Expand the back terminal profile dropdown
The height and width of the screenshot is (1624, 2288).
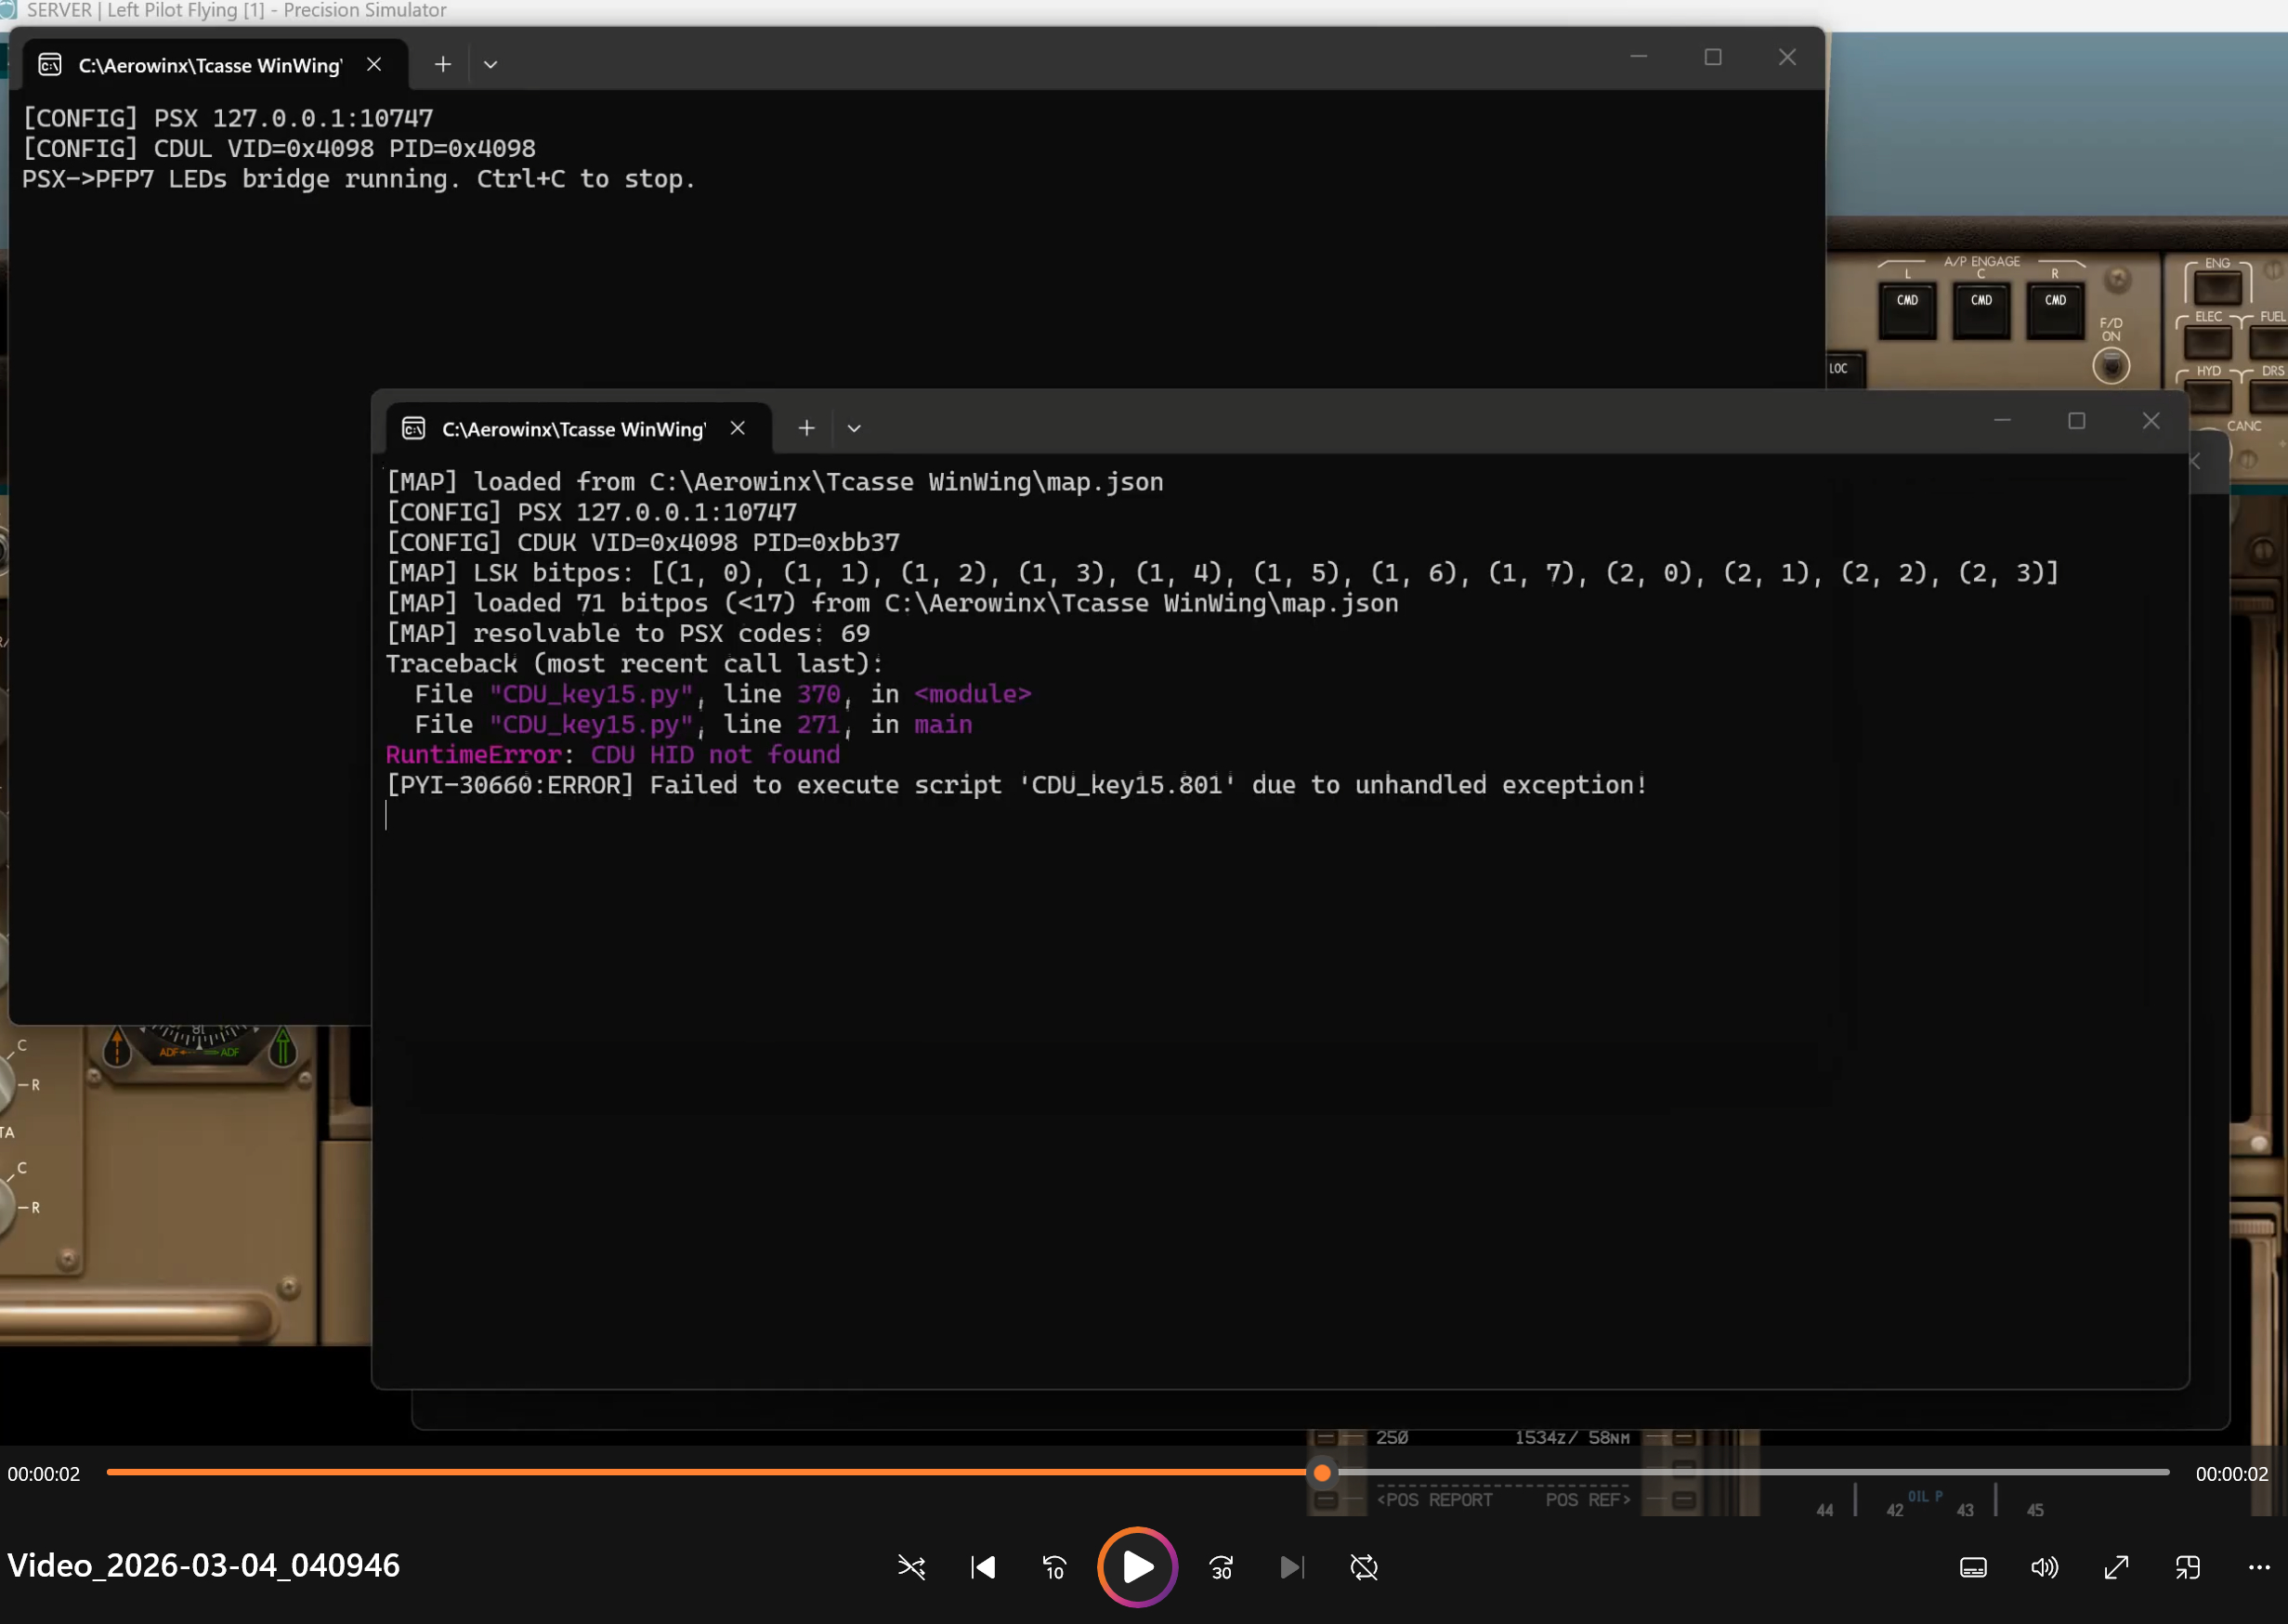pos(490,64)
